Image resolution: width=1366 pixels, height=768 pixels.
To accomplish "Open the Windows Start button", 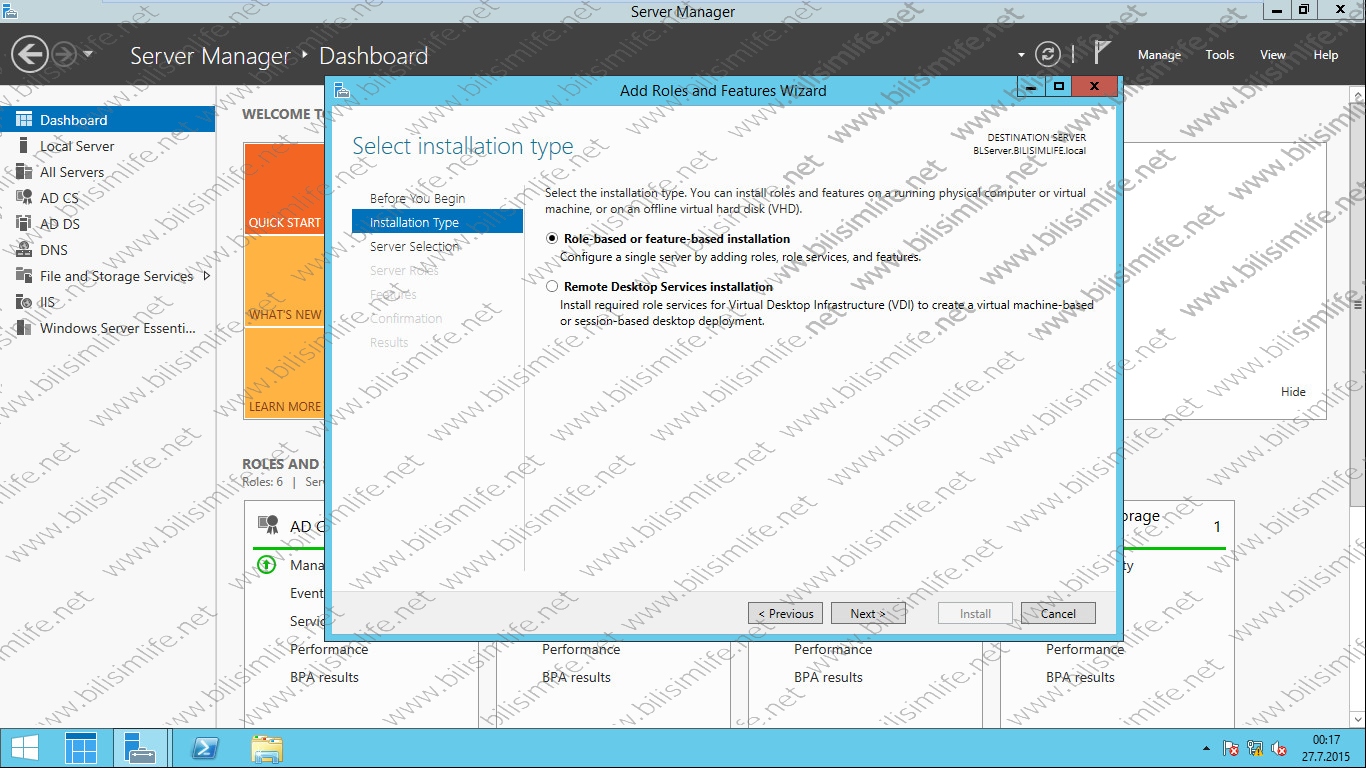I will click(25, 748).
